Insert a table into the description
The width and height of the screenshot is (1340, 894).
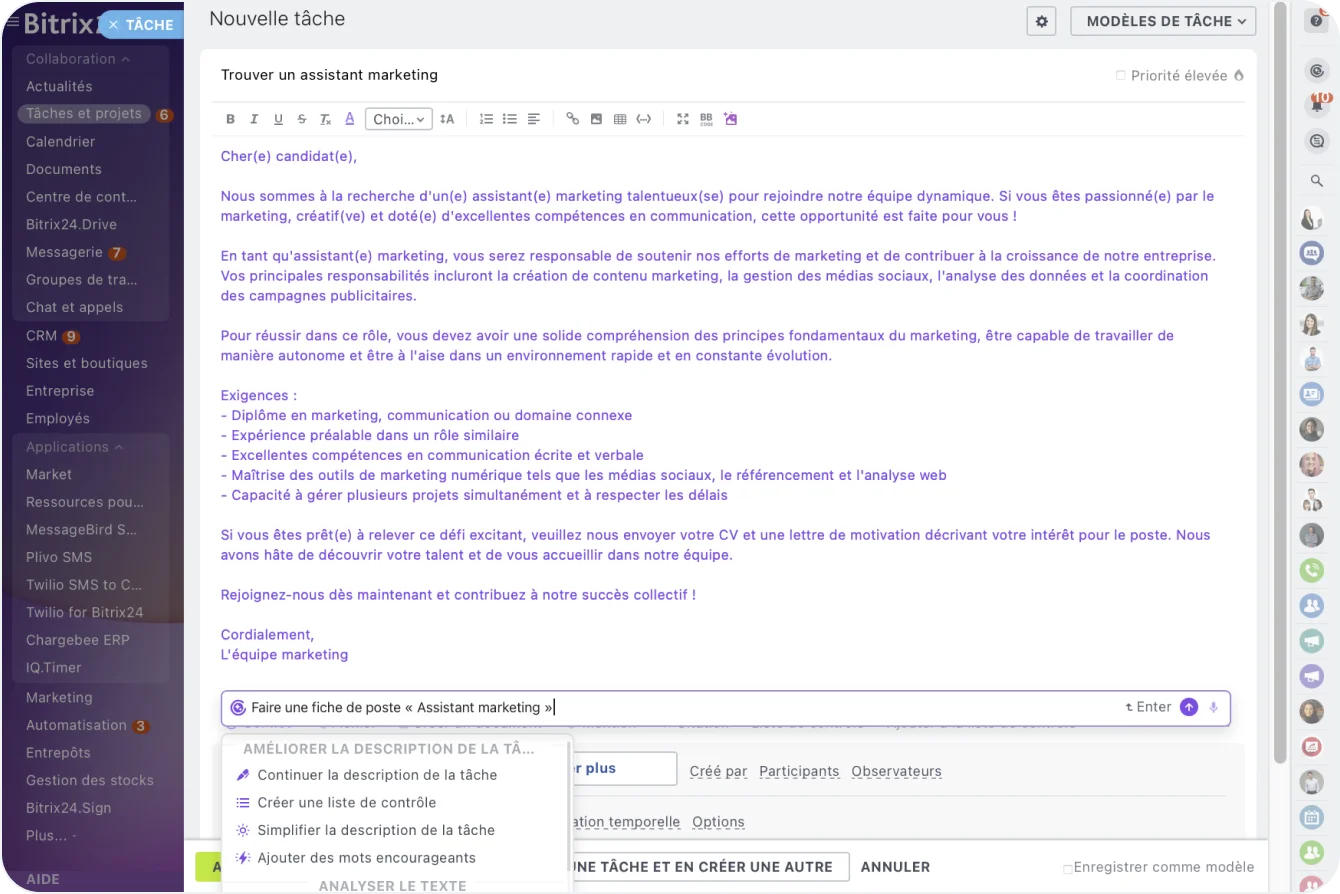pyautogui.click(x=620, y=119)
